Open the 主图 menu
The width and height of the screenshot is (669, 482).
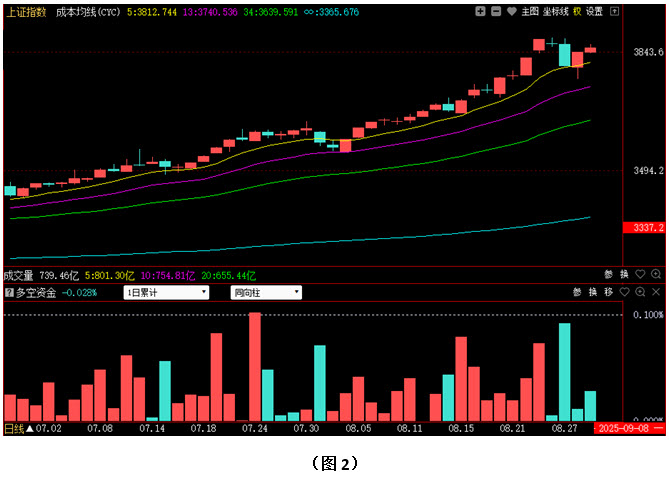(530, 12)
